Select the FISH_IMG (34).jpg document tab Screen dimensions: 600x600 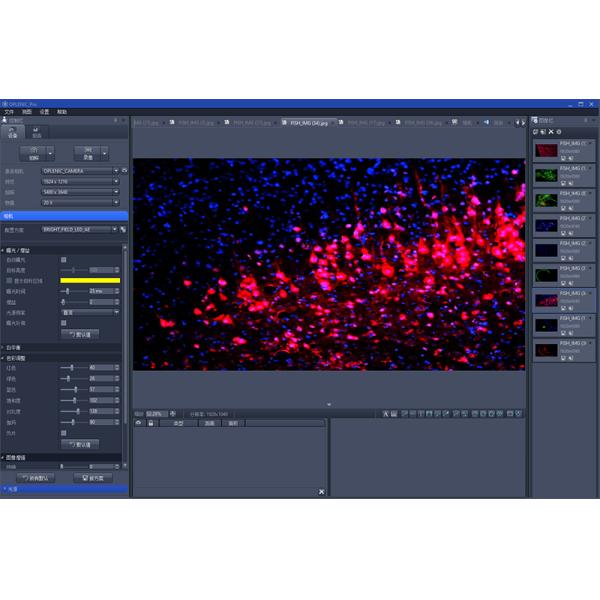pyautogui.click(x=308, y=123)
